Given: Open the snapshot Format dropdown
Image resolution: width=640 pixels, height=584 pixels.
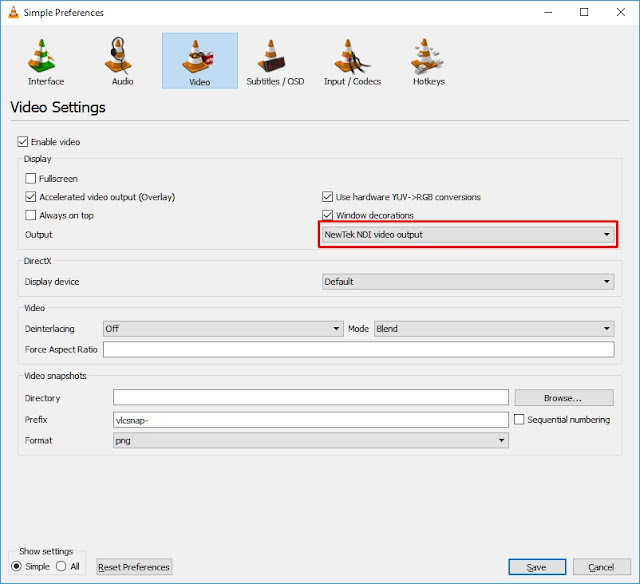Looking at the screenshot, I should coord(311,440).
